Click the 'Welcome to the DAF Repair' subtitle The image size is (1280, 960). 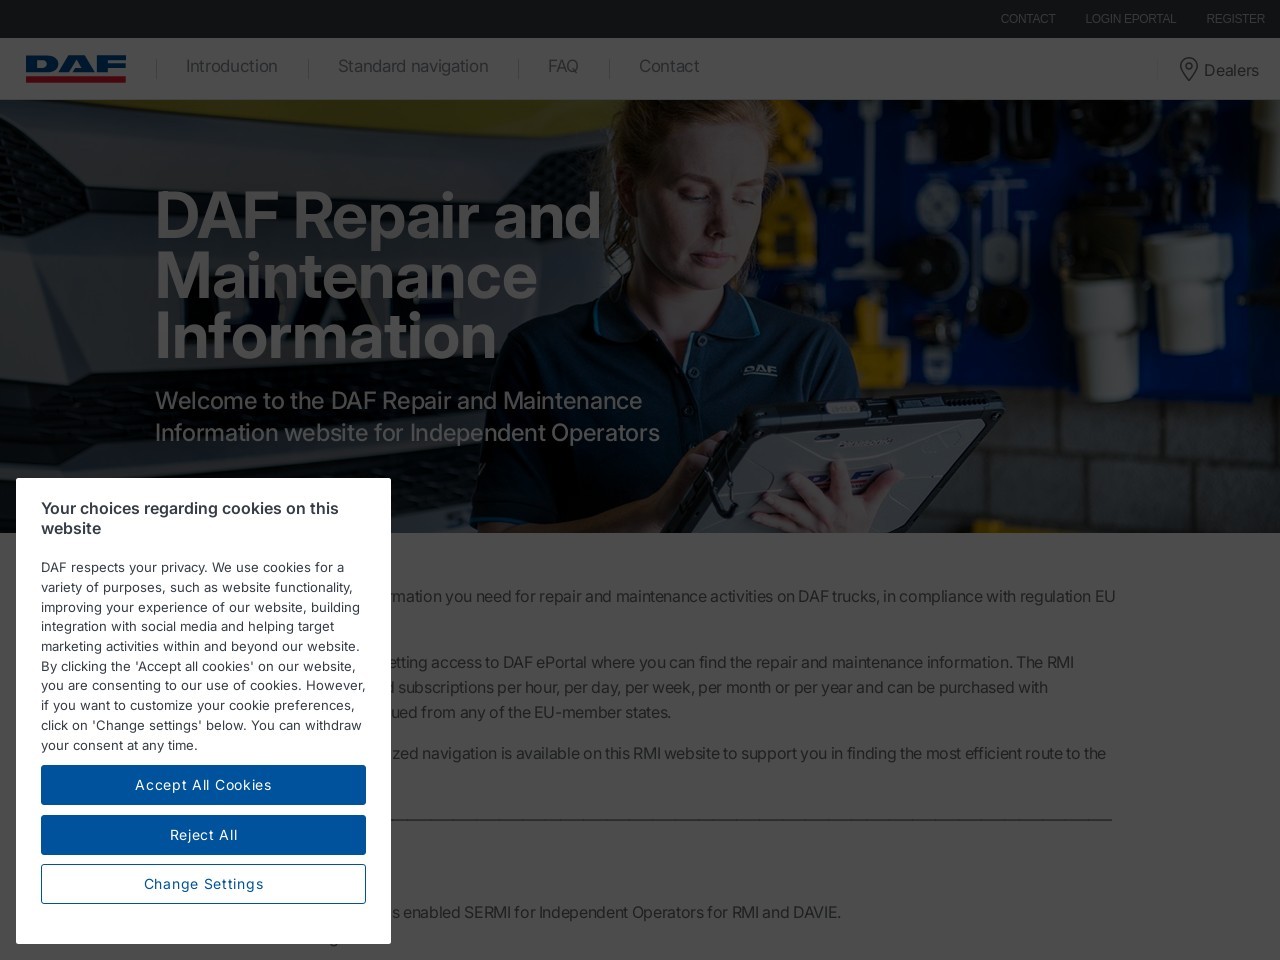coord(407,416)
